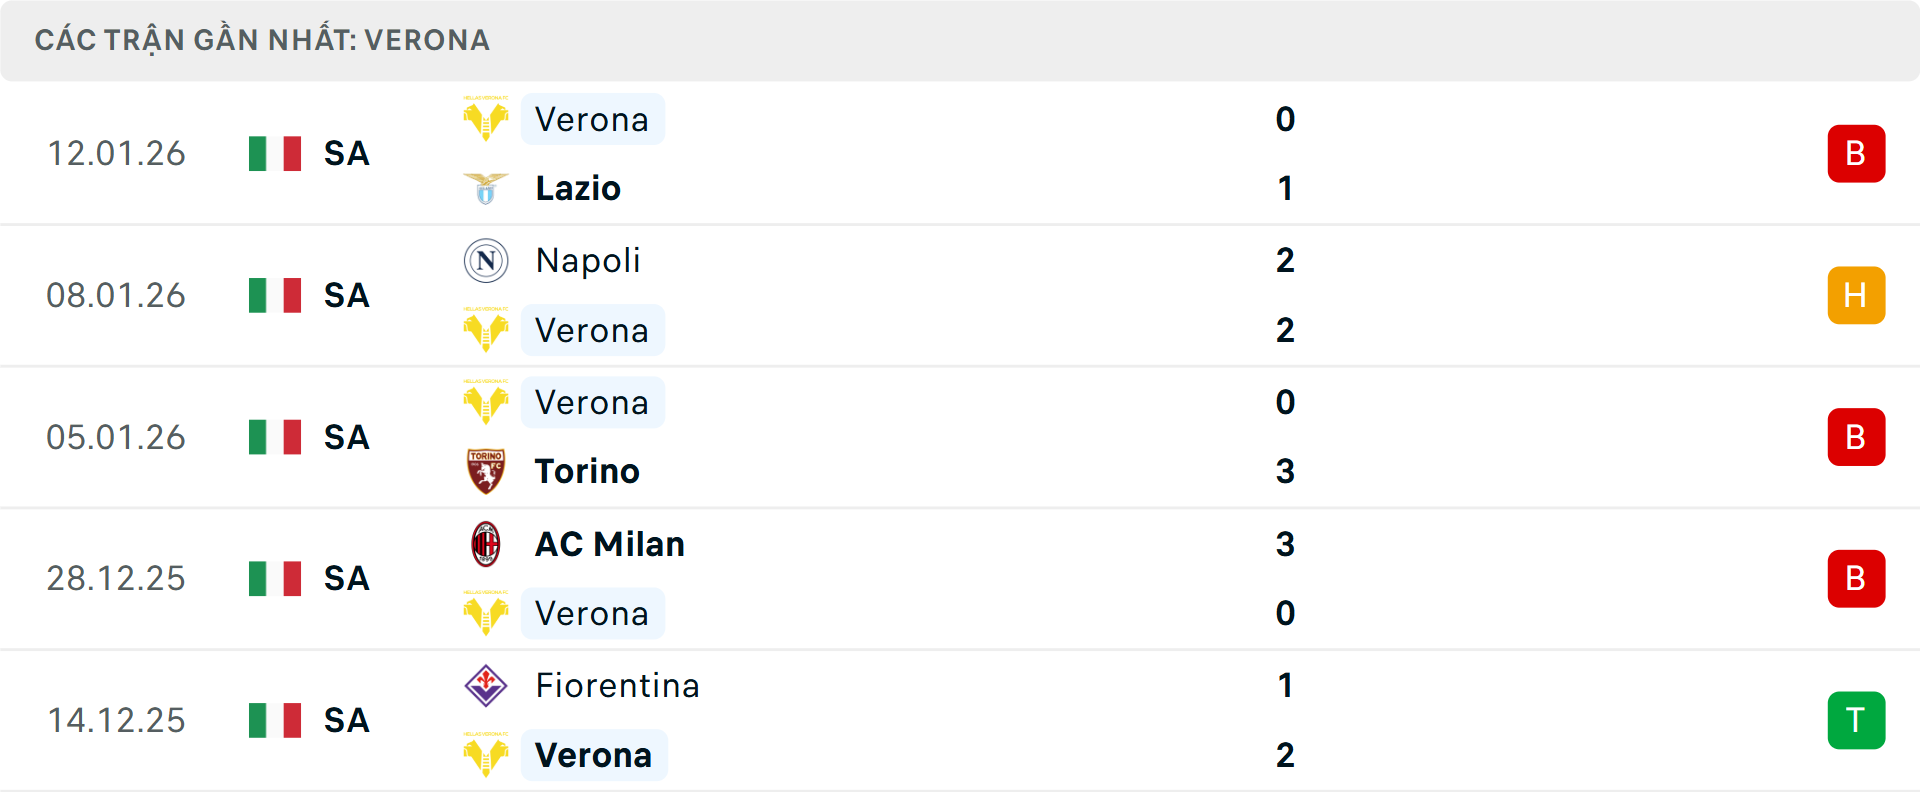This screenshot has width=1920, height=792.
Task: Click the green T win badge
Action: click(x=1856, y=720)
